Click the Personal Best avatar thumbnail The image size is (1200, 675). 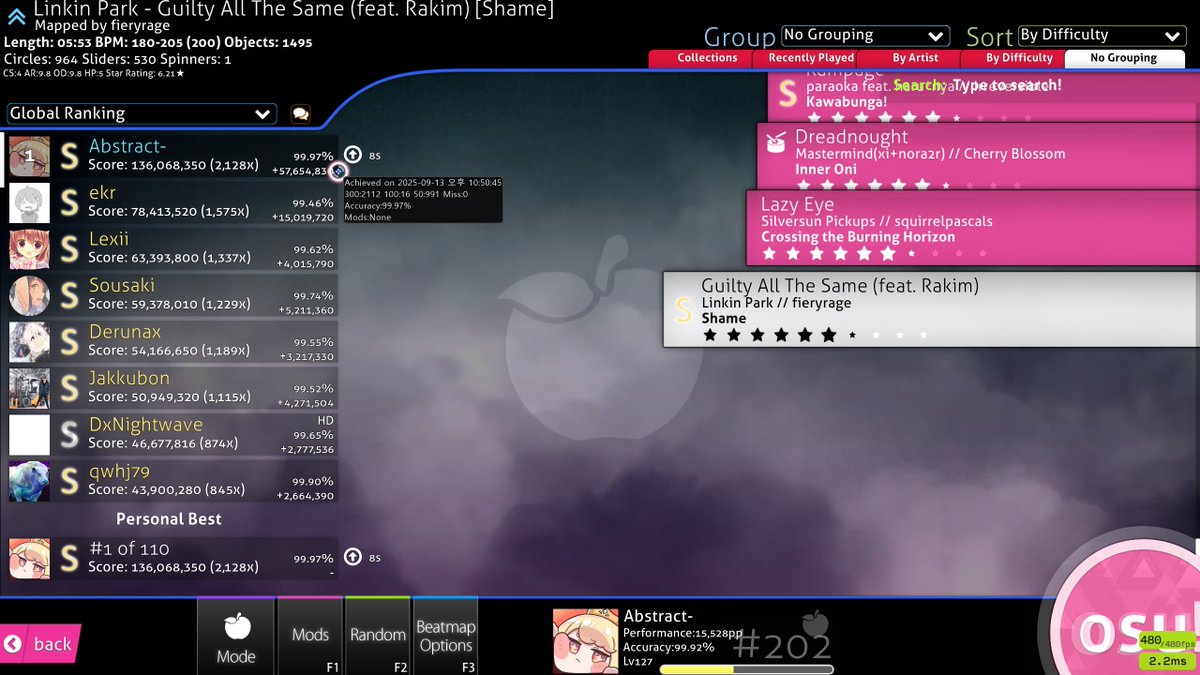pyautogui.click(x=29, y=558)
